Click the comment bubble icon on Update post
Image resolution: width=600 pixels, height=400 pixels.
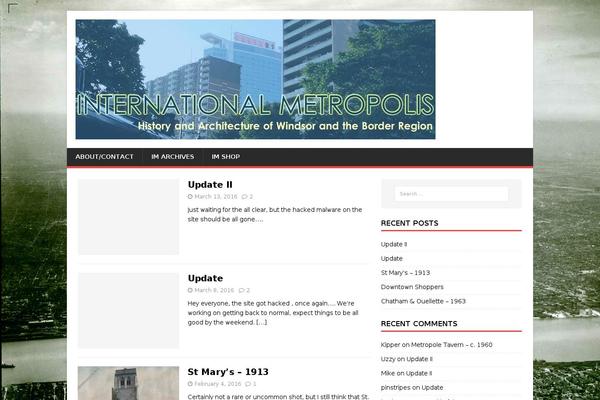click(241, 290)
